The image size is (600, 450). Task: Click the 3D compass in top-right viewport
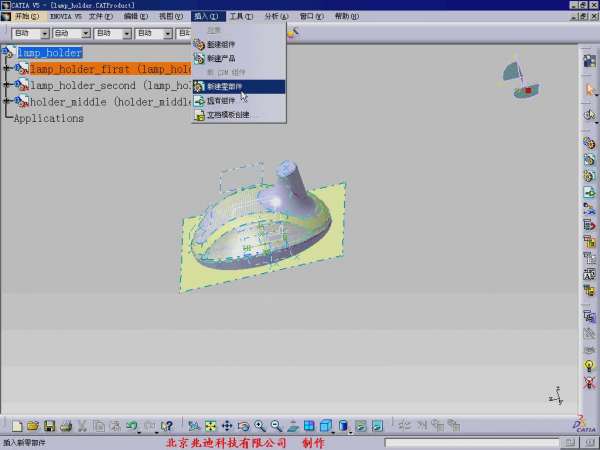[521, 79]
